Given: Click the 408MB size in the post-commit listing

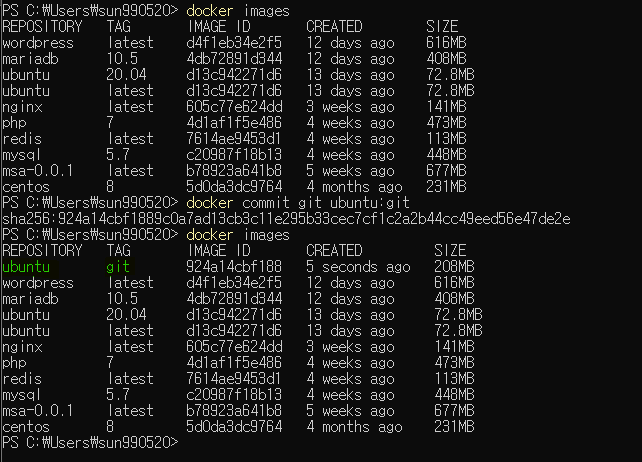Looking at the screenshot, I should click(x=454, y=299).
